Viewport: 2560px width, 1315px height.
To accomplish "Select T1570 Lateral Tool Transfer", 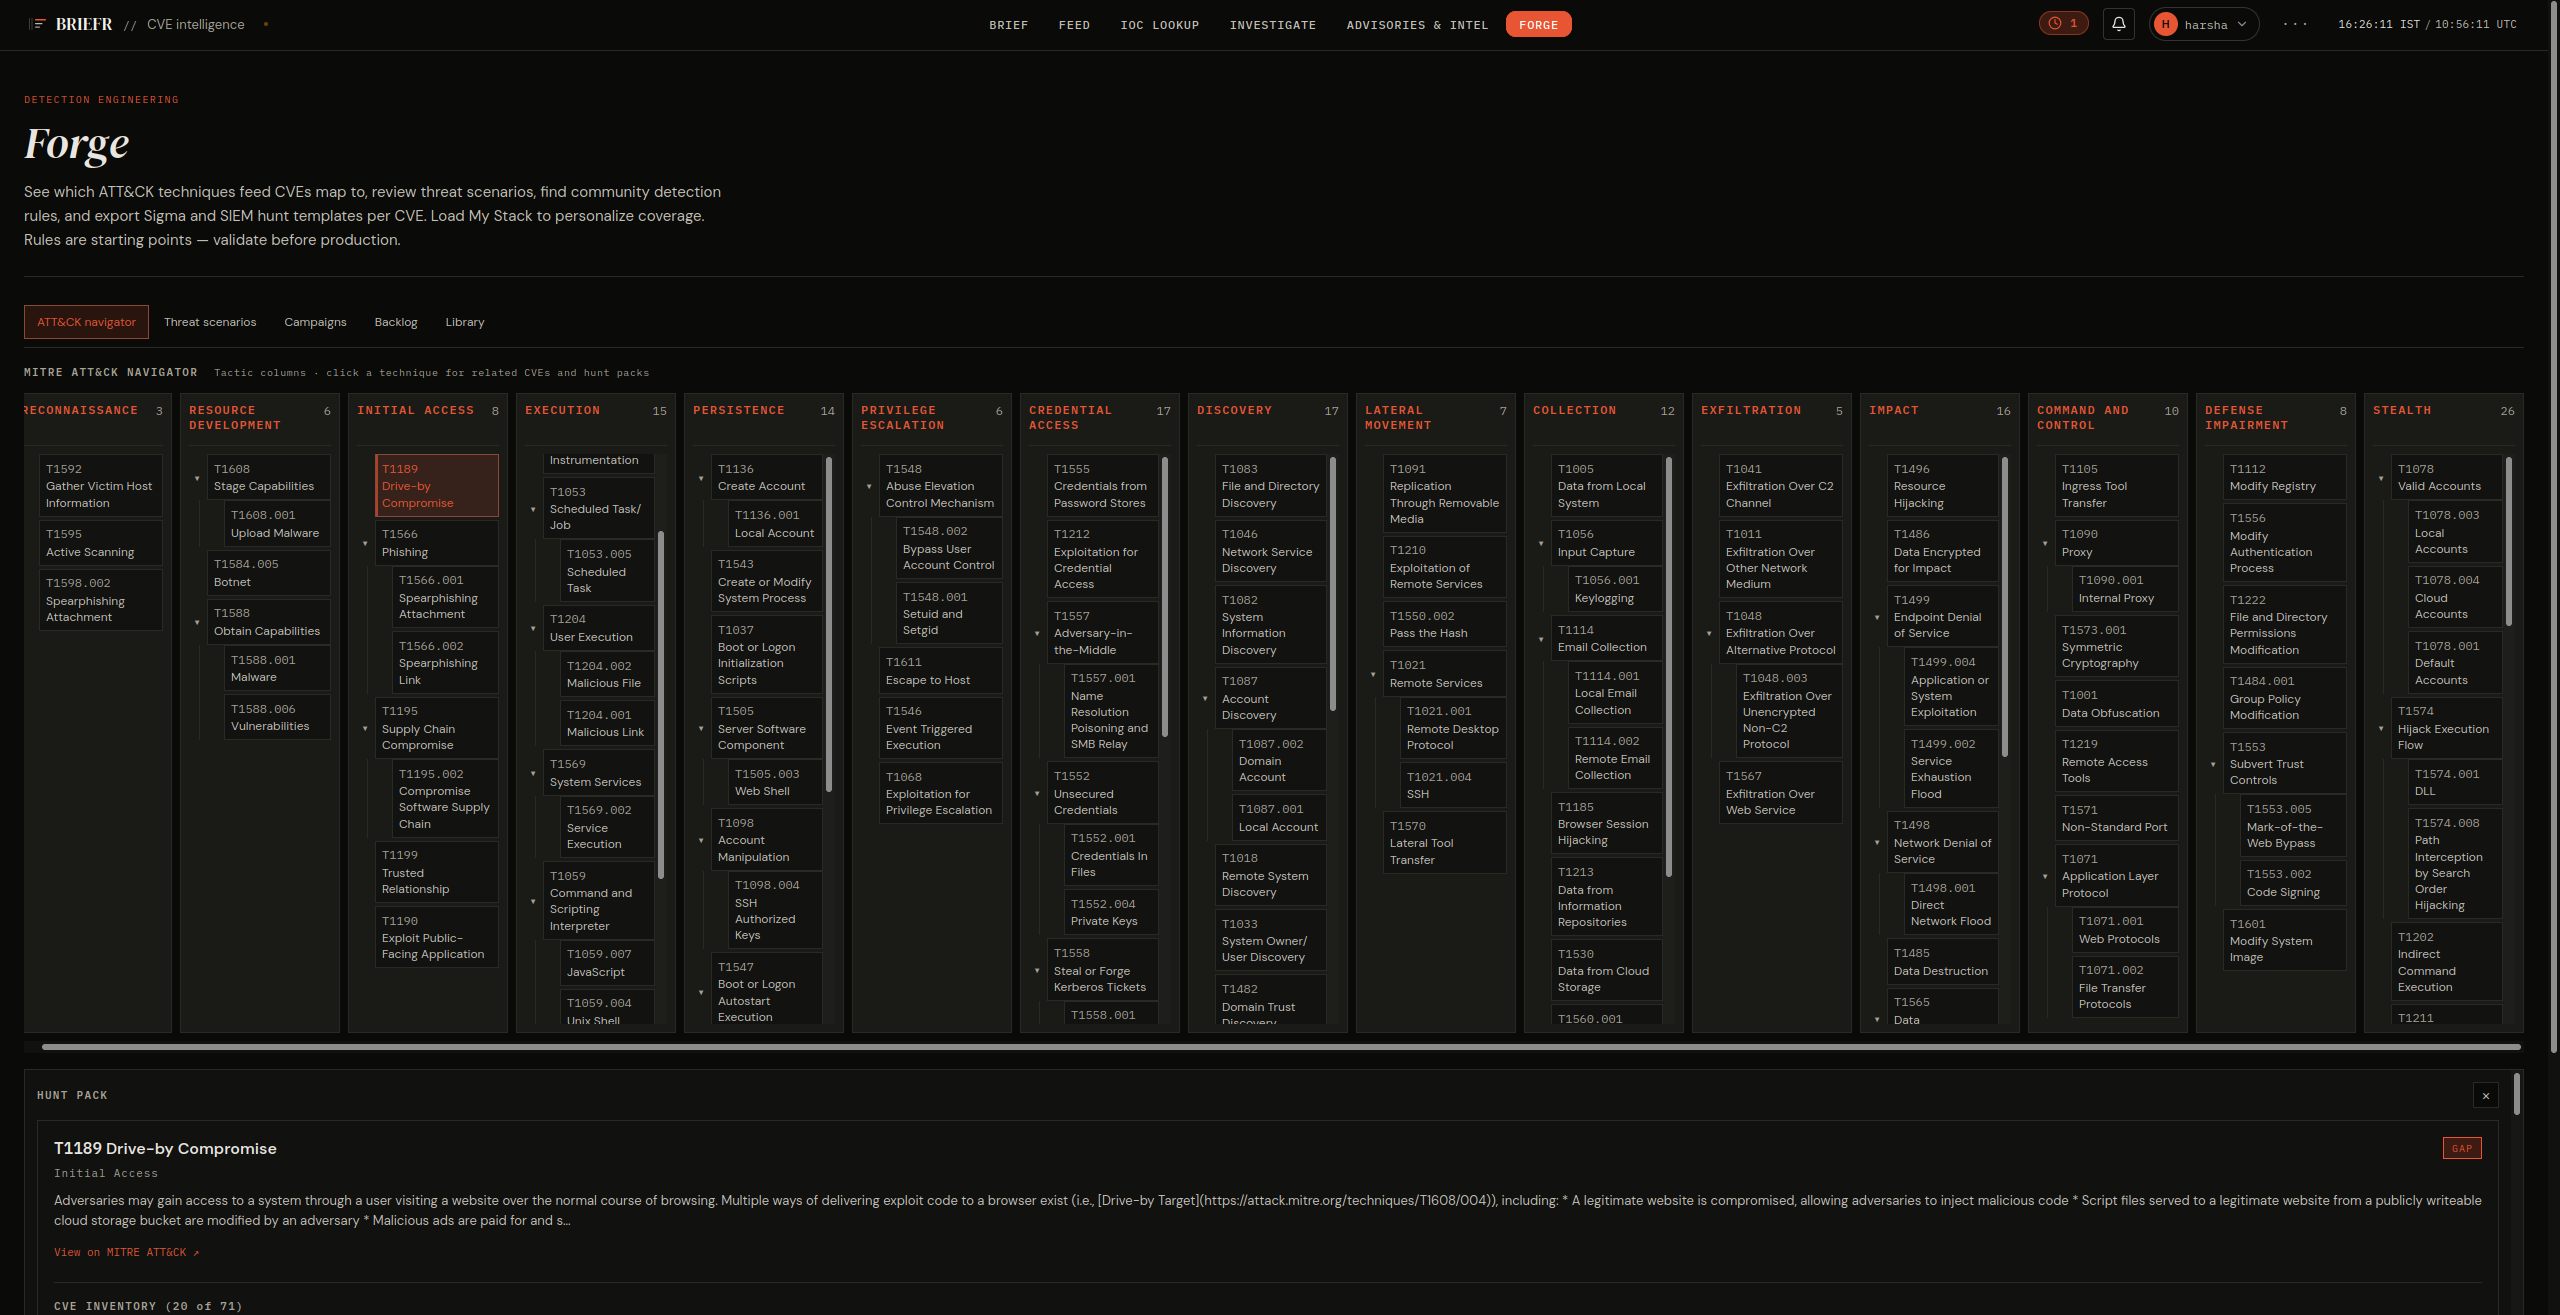I will pos(1445,842).
